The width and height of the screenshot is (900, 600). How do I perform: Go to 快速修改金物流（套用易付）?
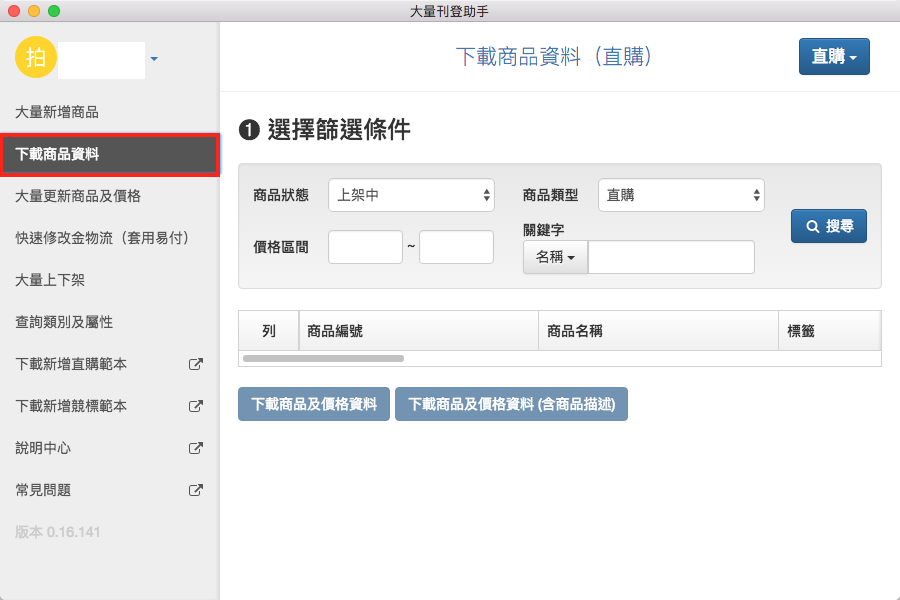click(102, 238)
